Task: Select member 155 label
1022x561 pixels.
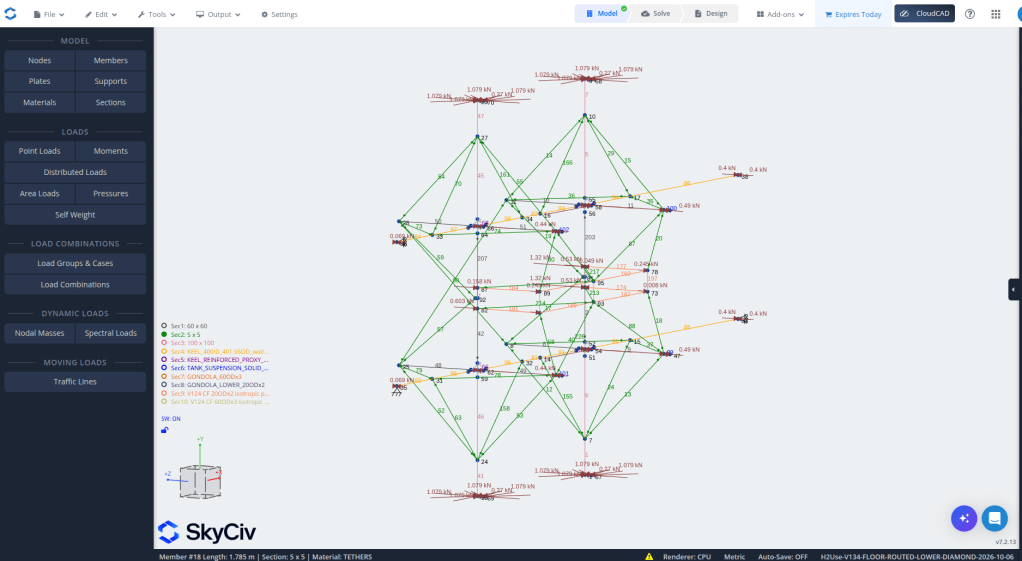Action: (568, 396)
